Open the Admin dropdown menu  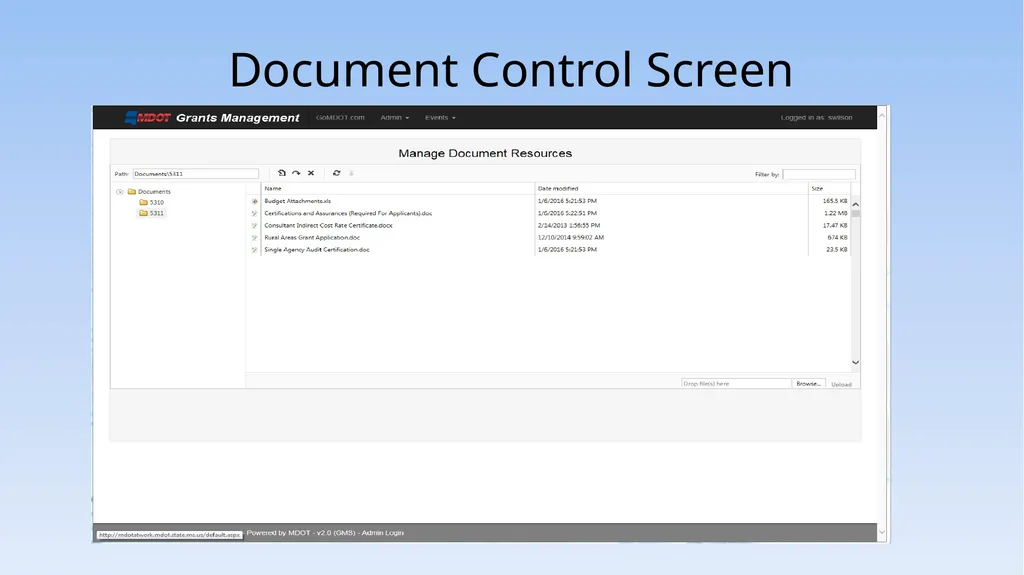pos(394,118)
